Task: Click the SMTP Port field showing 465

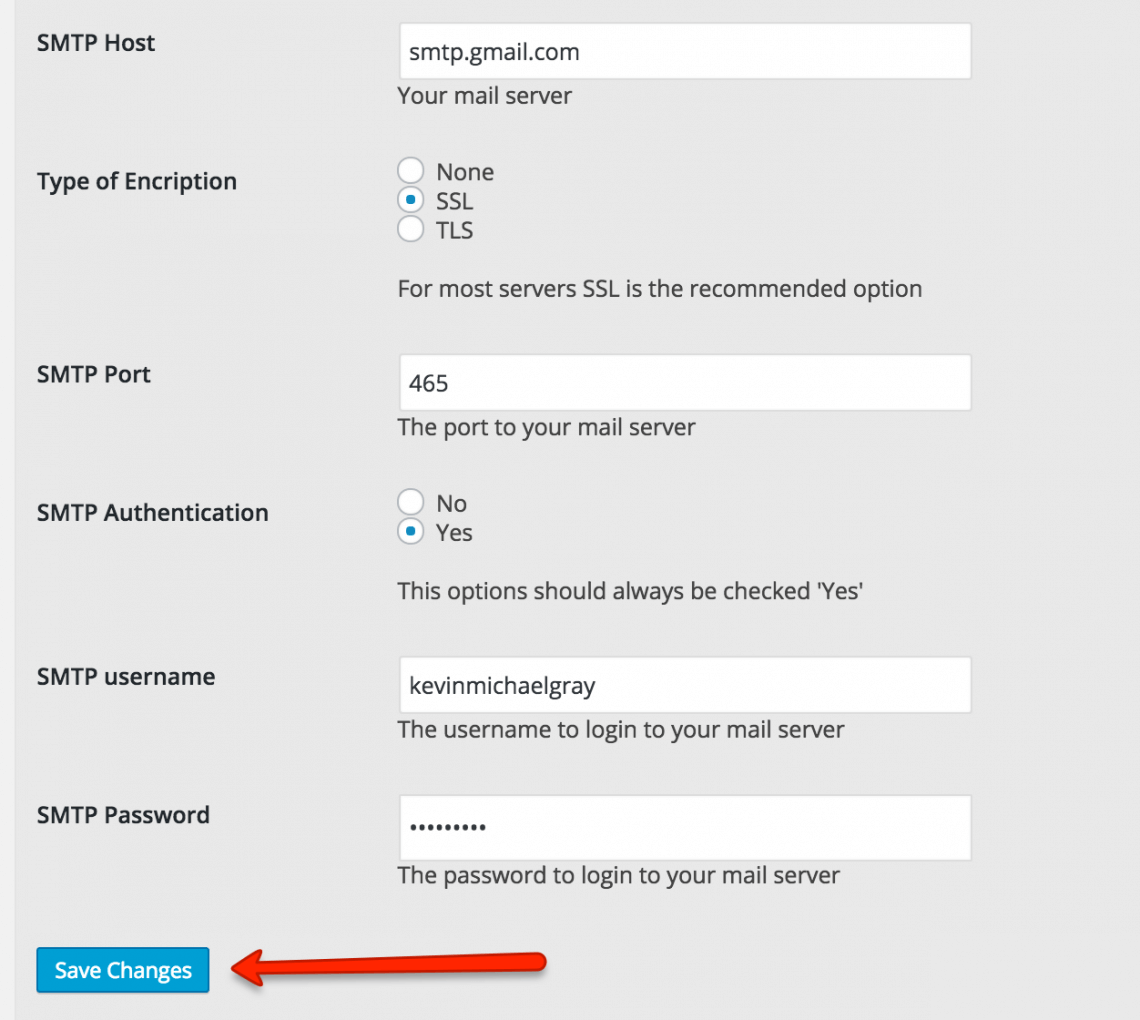Action: point(684,382)
